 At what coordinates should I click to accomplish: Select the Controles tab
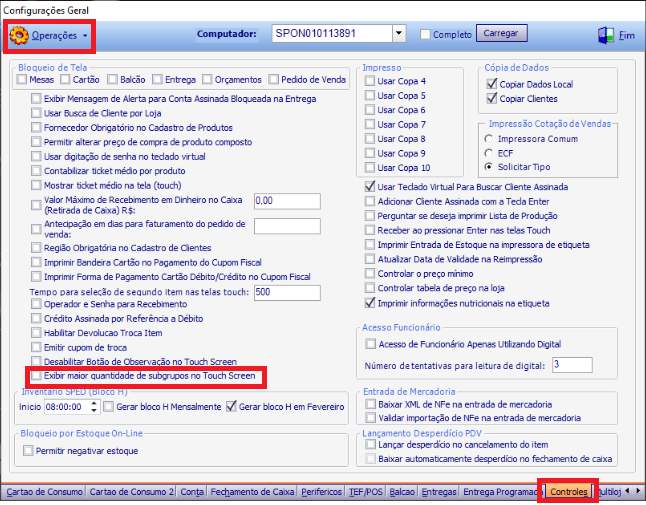click(569, 492)
